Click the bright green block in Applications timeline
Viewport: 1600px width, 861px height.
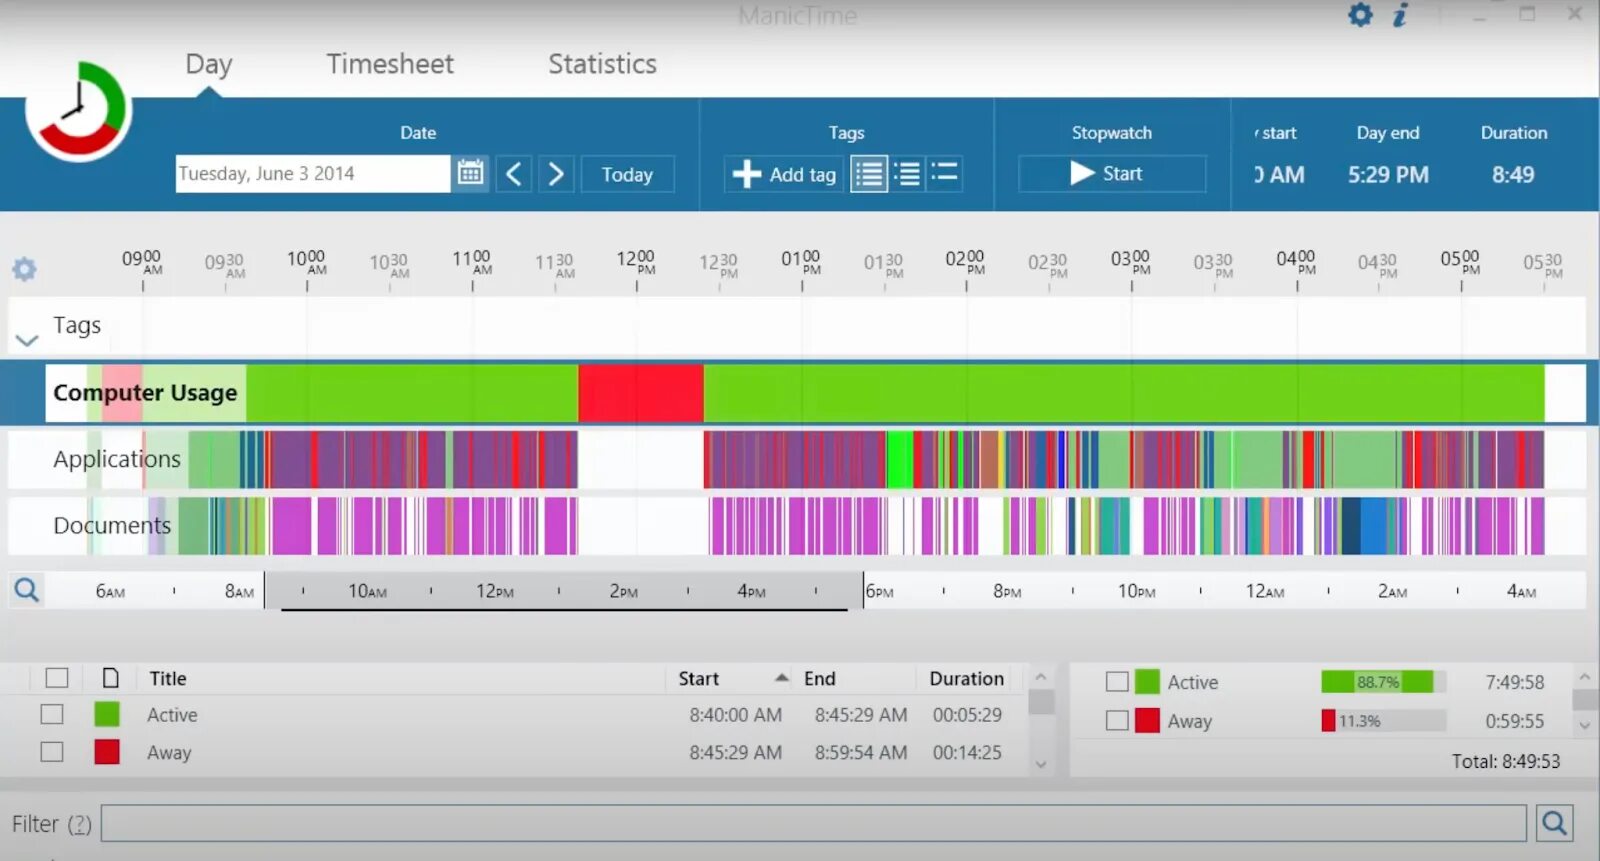tap(900, 459)
